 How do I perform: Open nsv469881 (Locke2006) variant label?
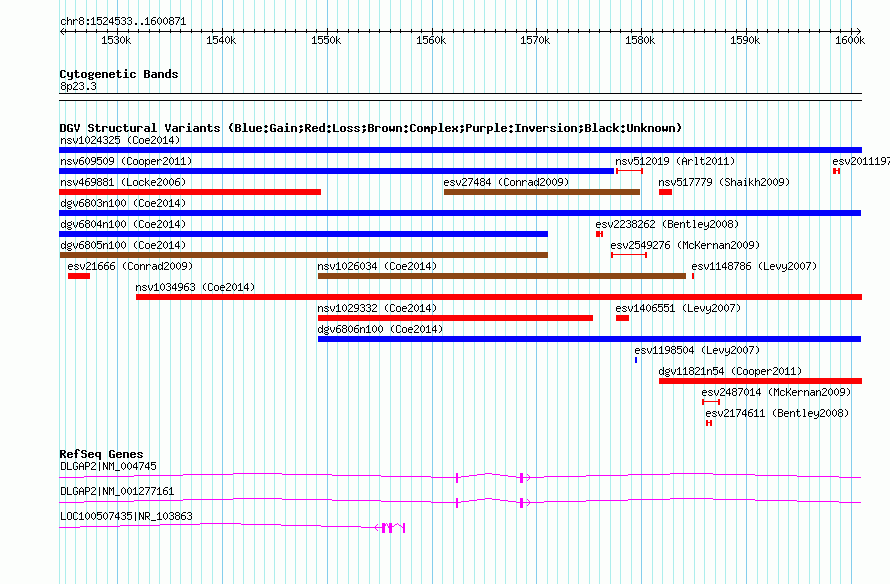tap(123, 182)
